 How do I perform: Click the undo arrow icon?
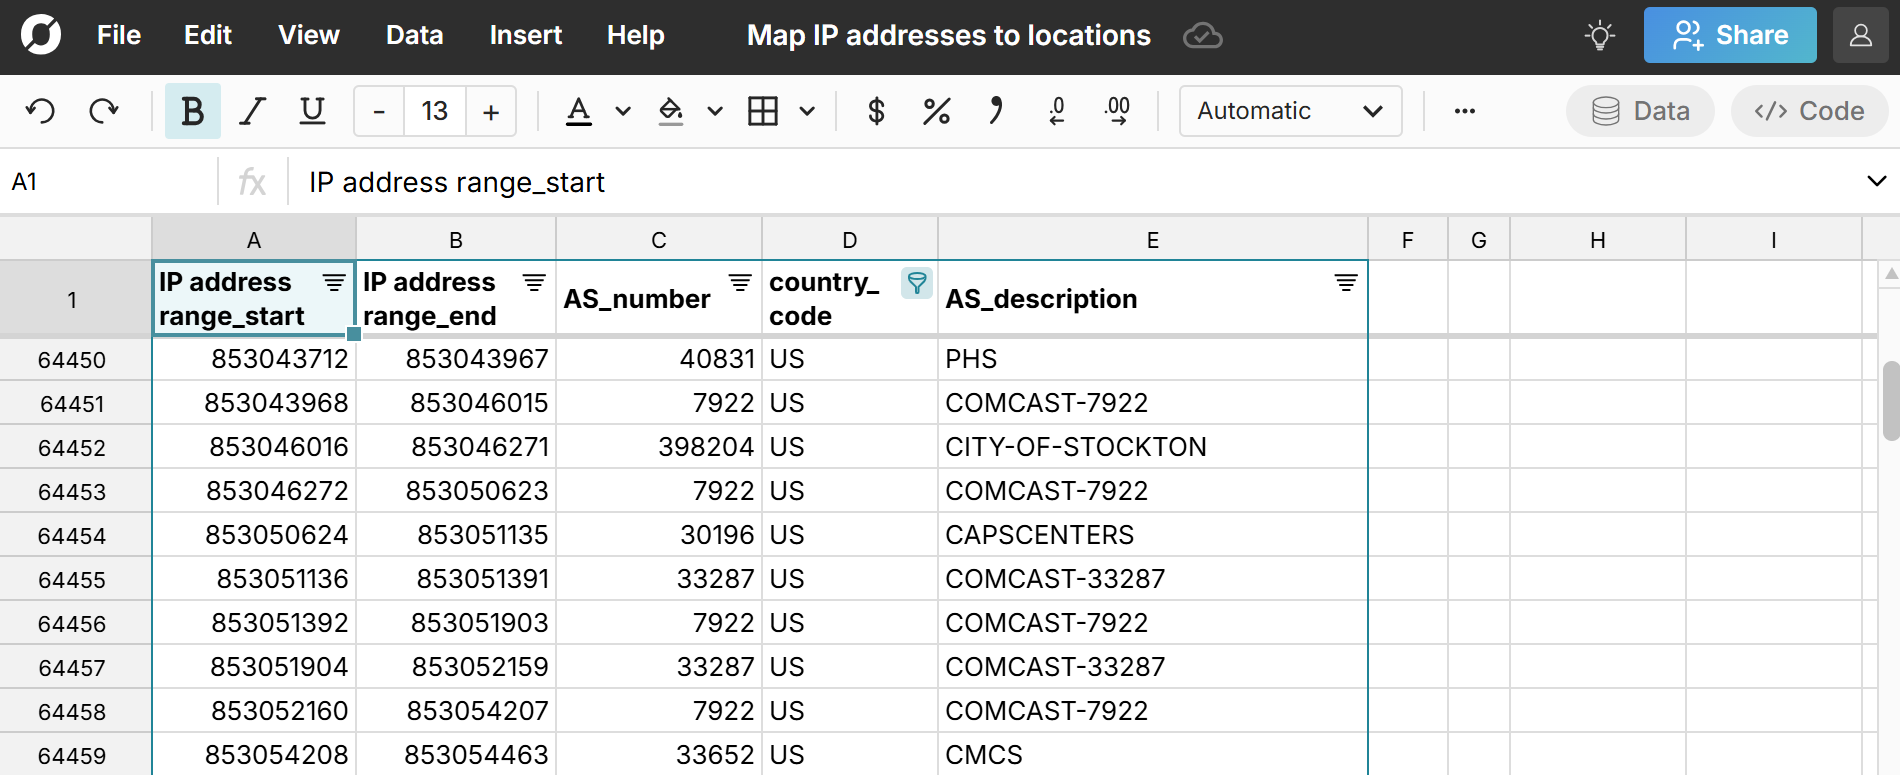[41, 111]
